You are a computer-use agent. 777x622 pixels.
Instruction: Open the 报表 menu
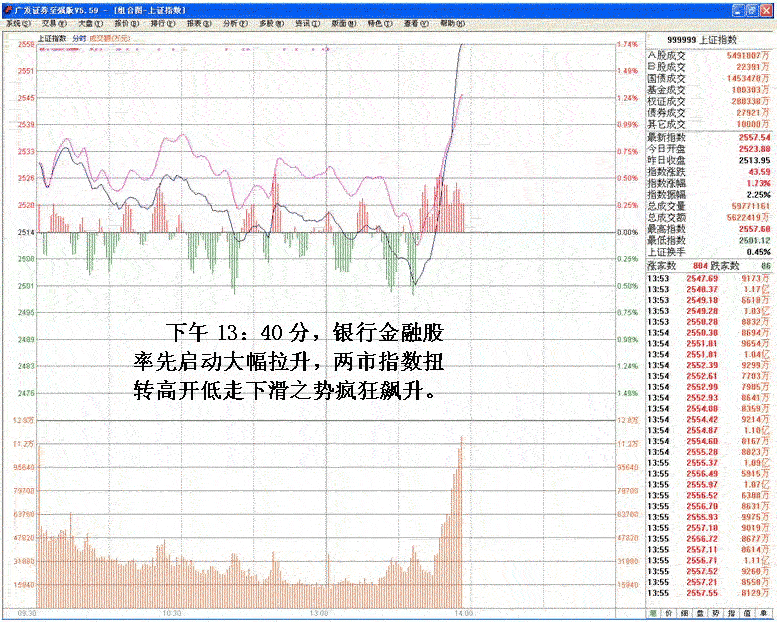(199, 22)
